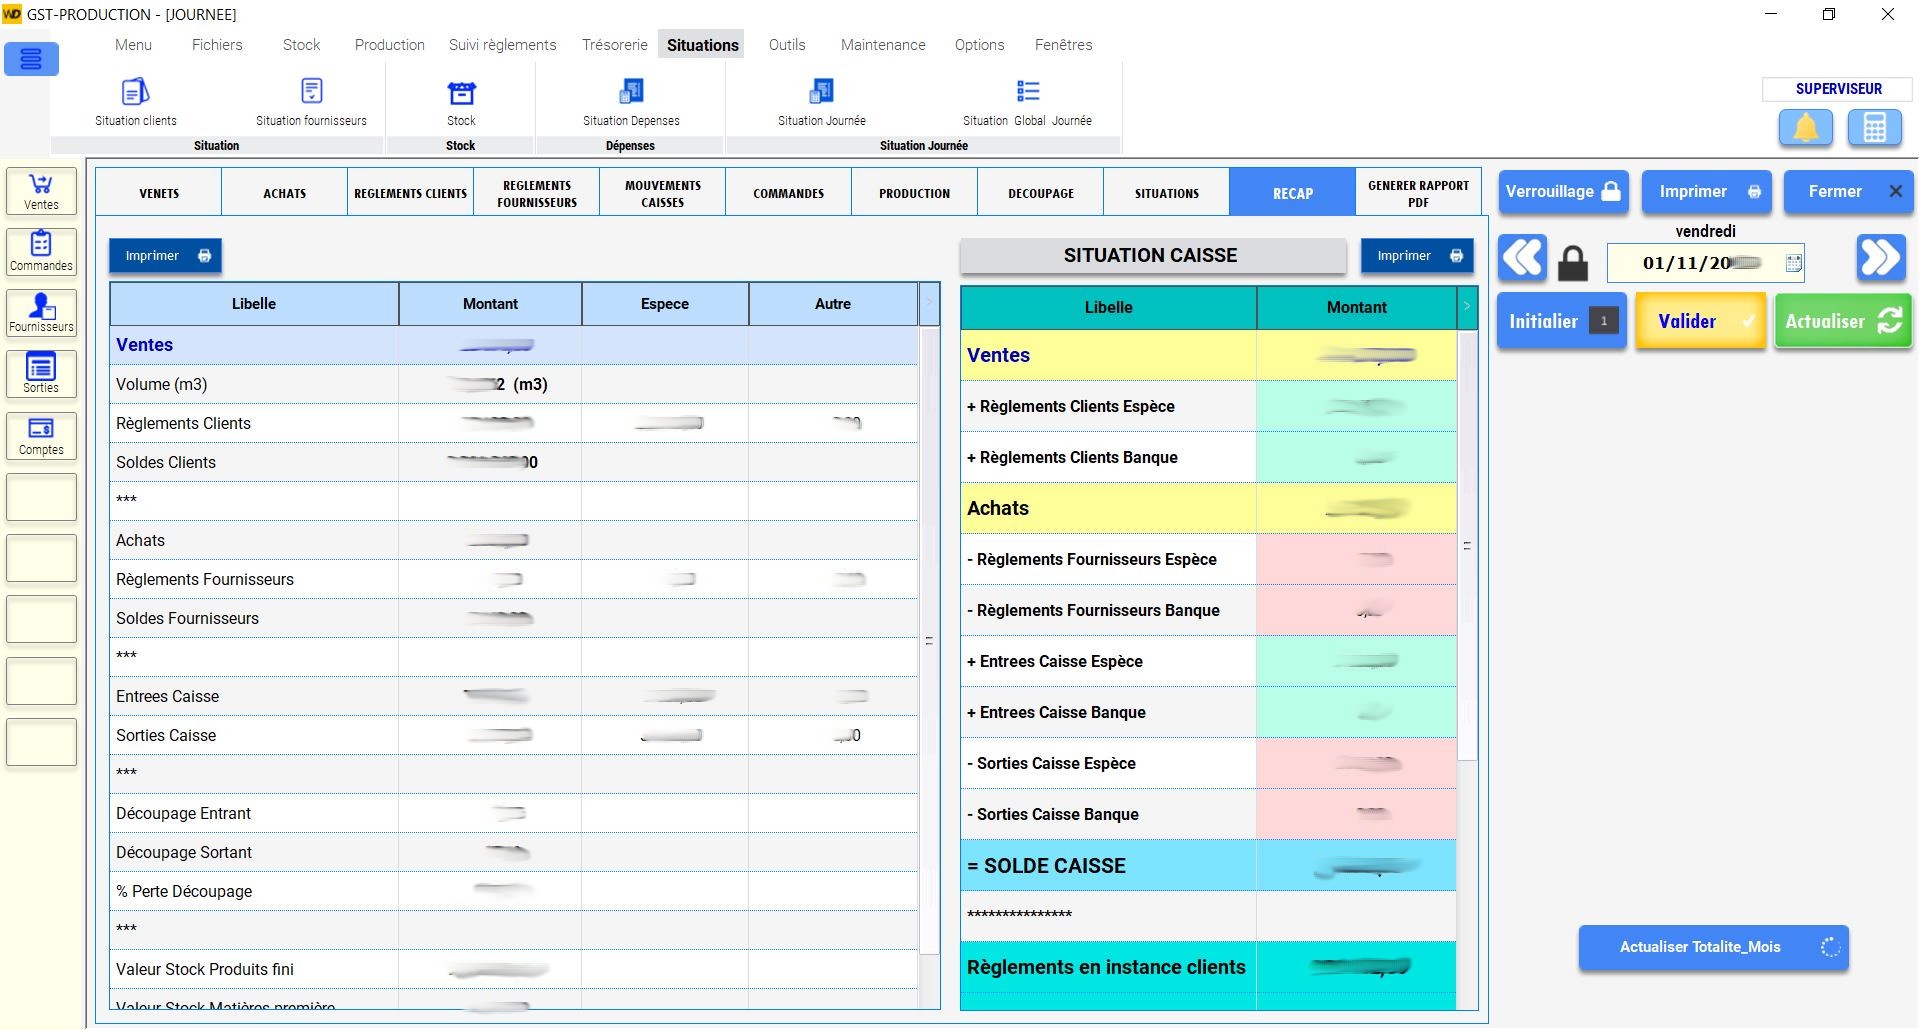Toggle the blue hamburger menu button
This screenshot has width=1920, height=1030.
31,59
